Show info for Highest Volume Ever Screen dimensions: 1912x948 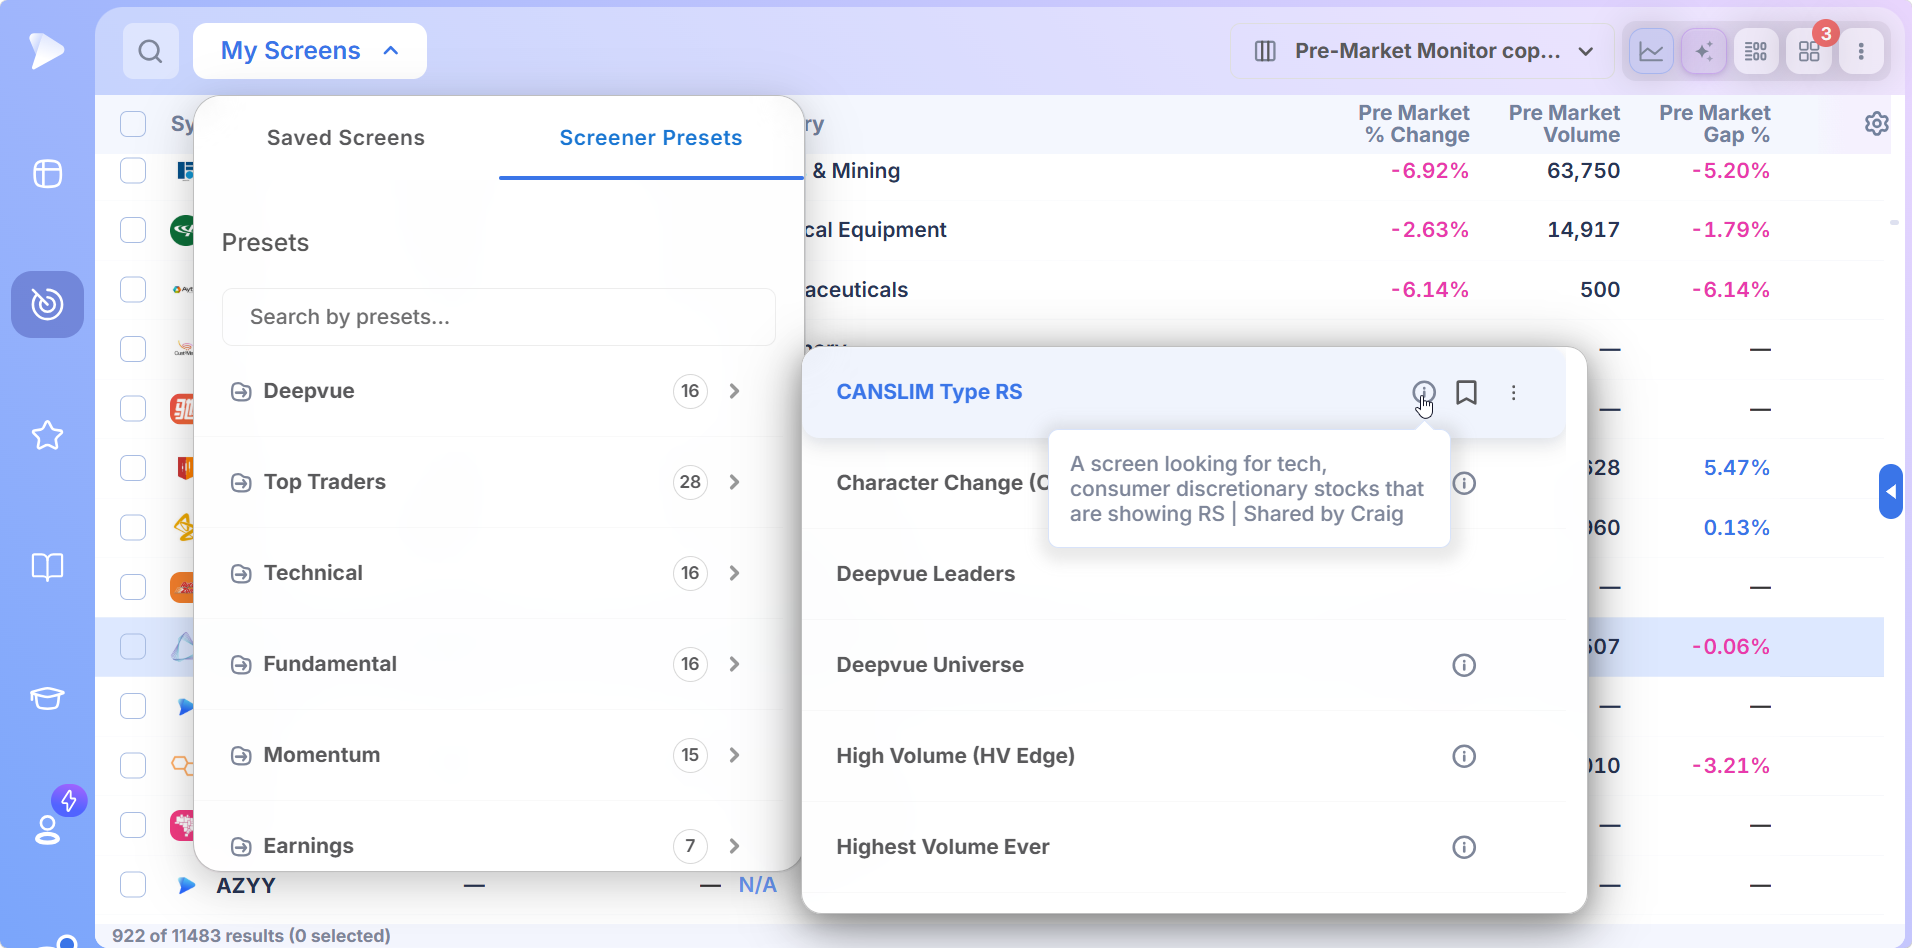[1464, 847]
